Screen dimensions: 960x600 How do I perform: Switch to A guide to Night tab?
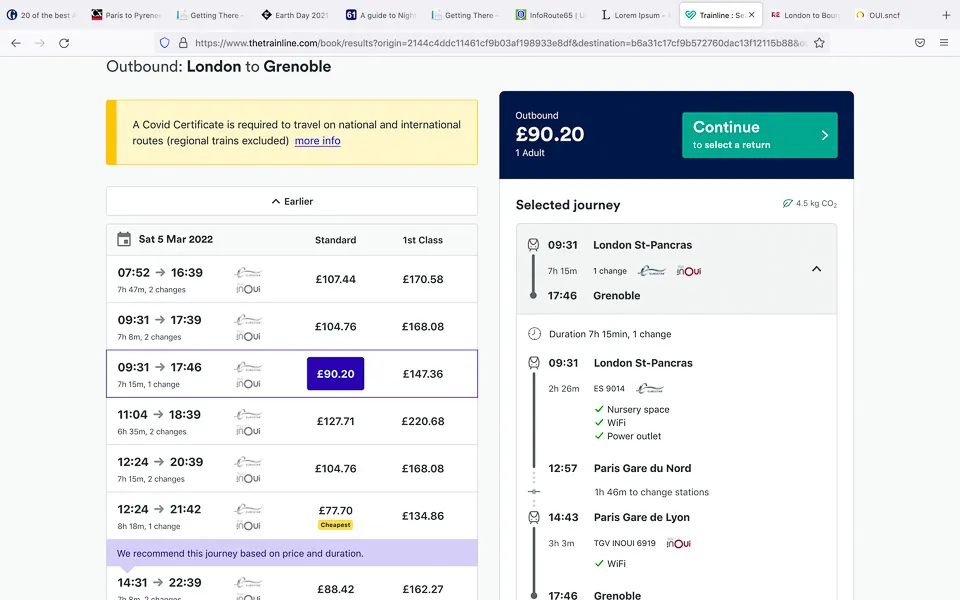pos(380,15)
